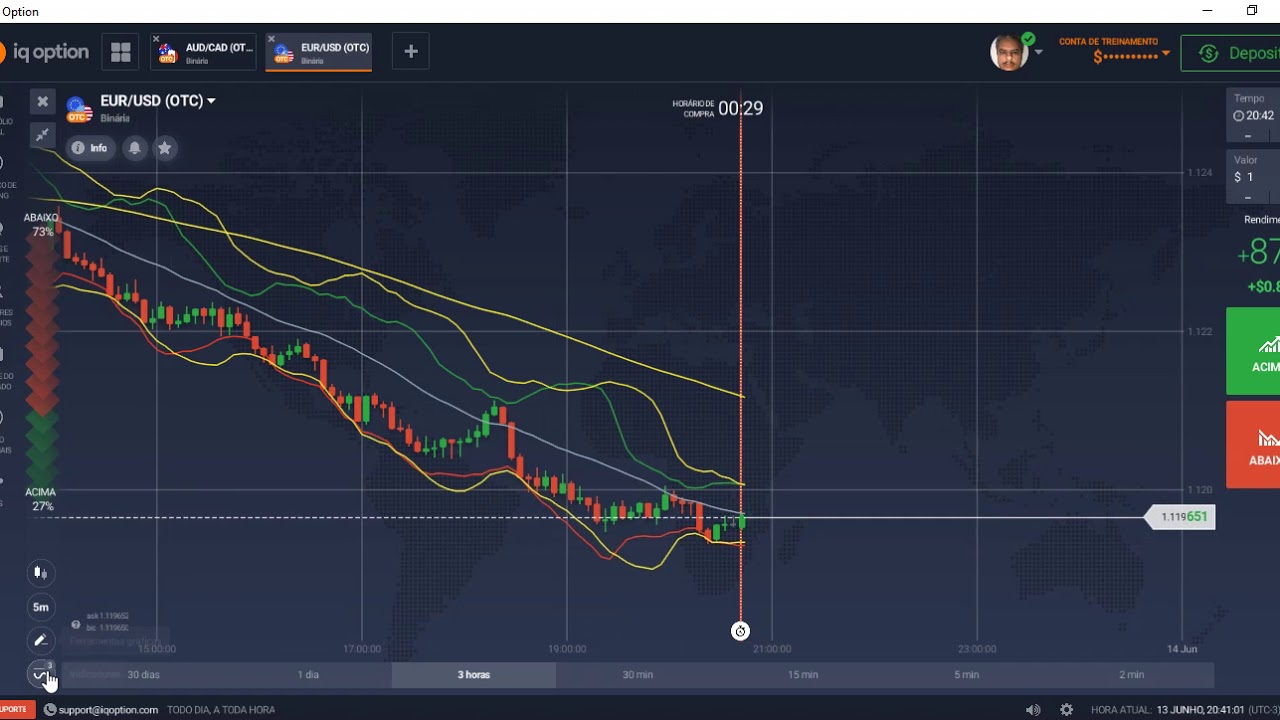Screen dimensions: 1280x720
Task: Close the chart using the X button
Action: pyautogui.click(x=42, y=101)
